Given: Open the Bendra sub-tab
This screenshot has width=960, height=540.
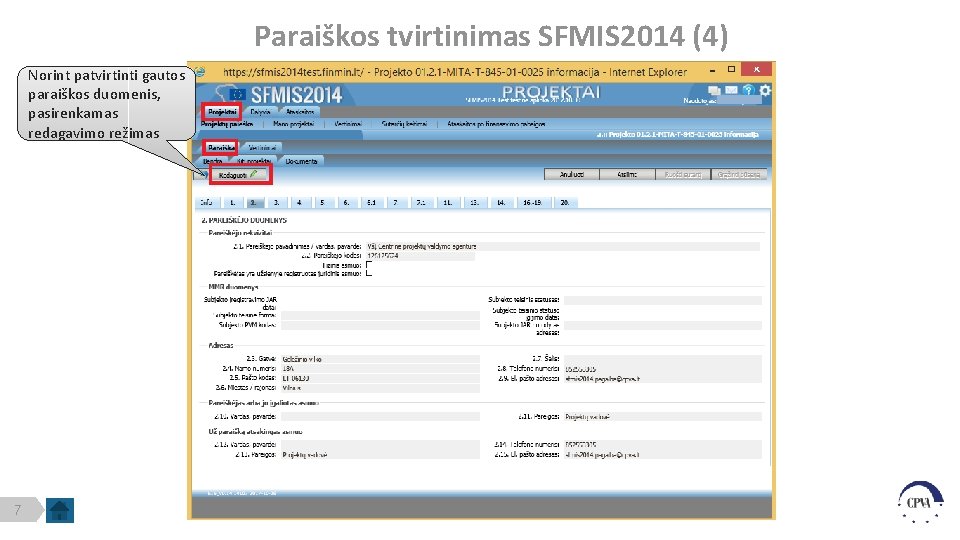Looking at the screenshot, I should (212, 161).
